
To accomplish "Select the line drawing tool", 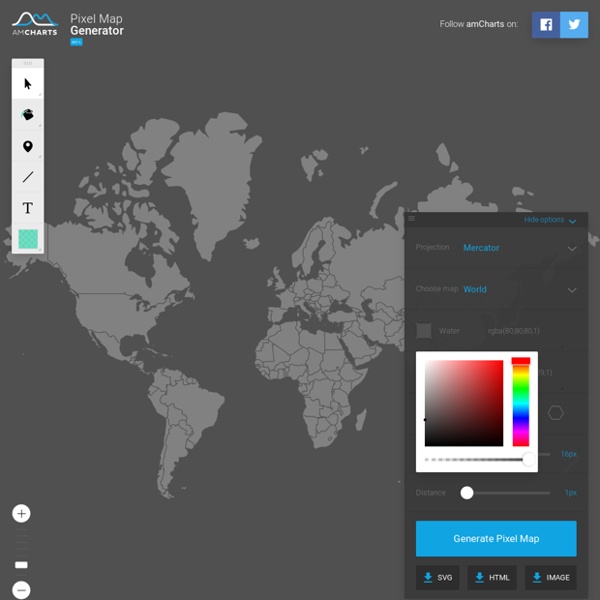I will [28, 177].
